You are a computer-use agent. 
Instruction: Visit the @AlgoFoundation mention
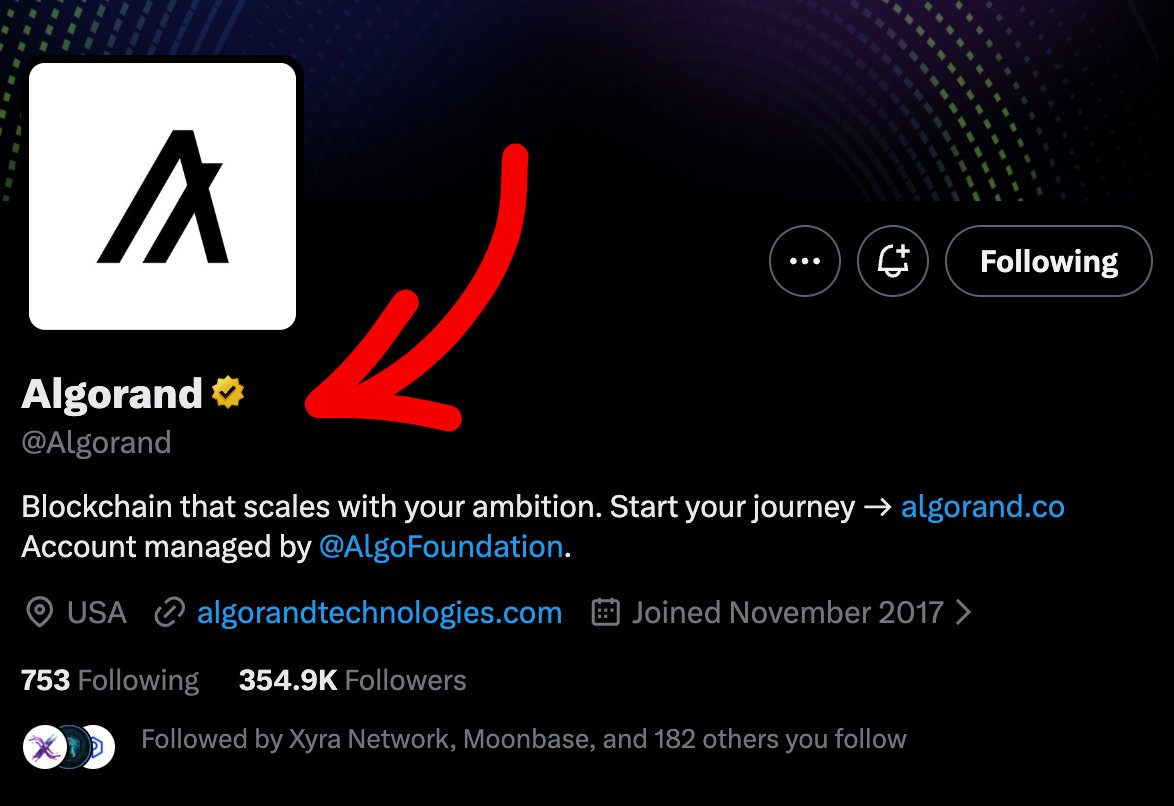(441, 547)
